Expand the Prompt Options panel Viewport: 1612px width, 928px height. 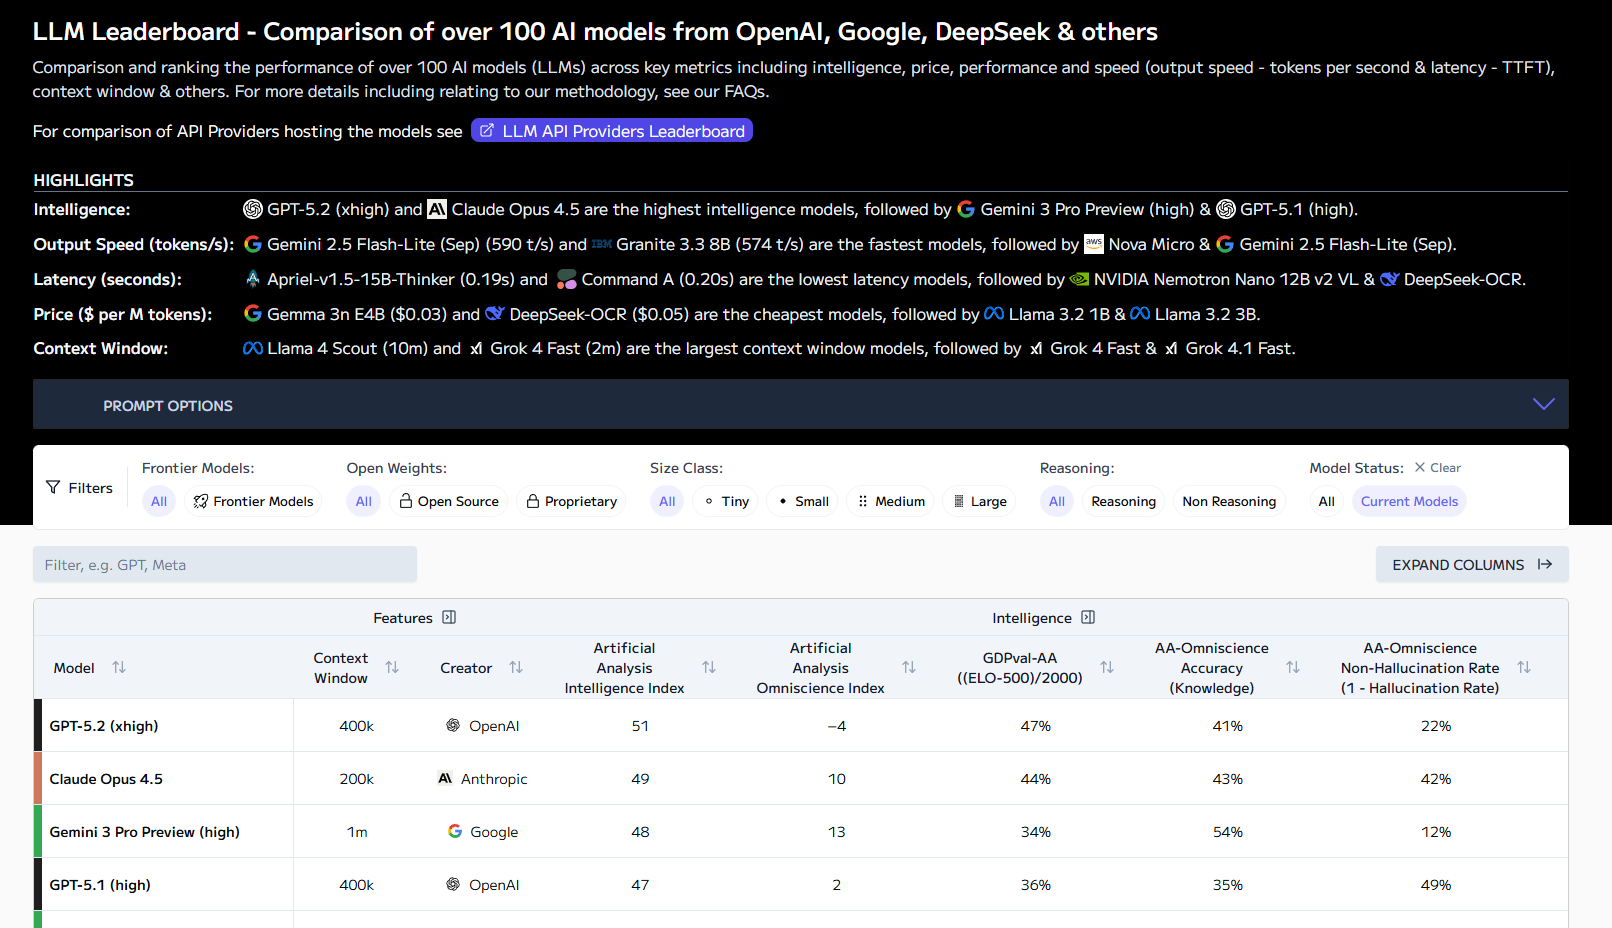coord(1543,405)
